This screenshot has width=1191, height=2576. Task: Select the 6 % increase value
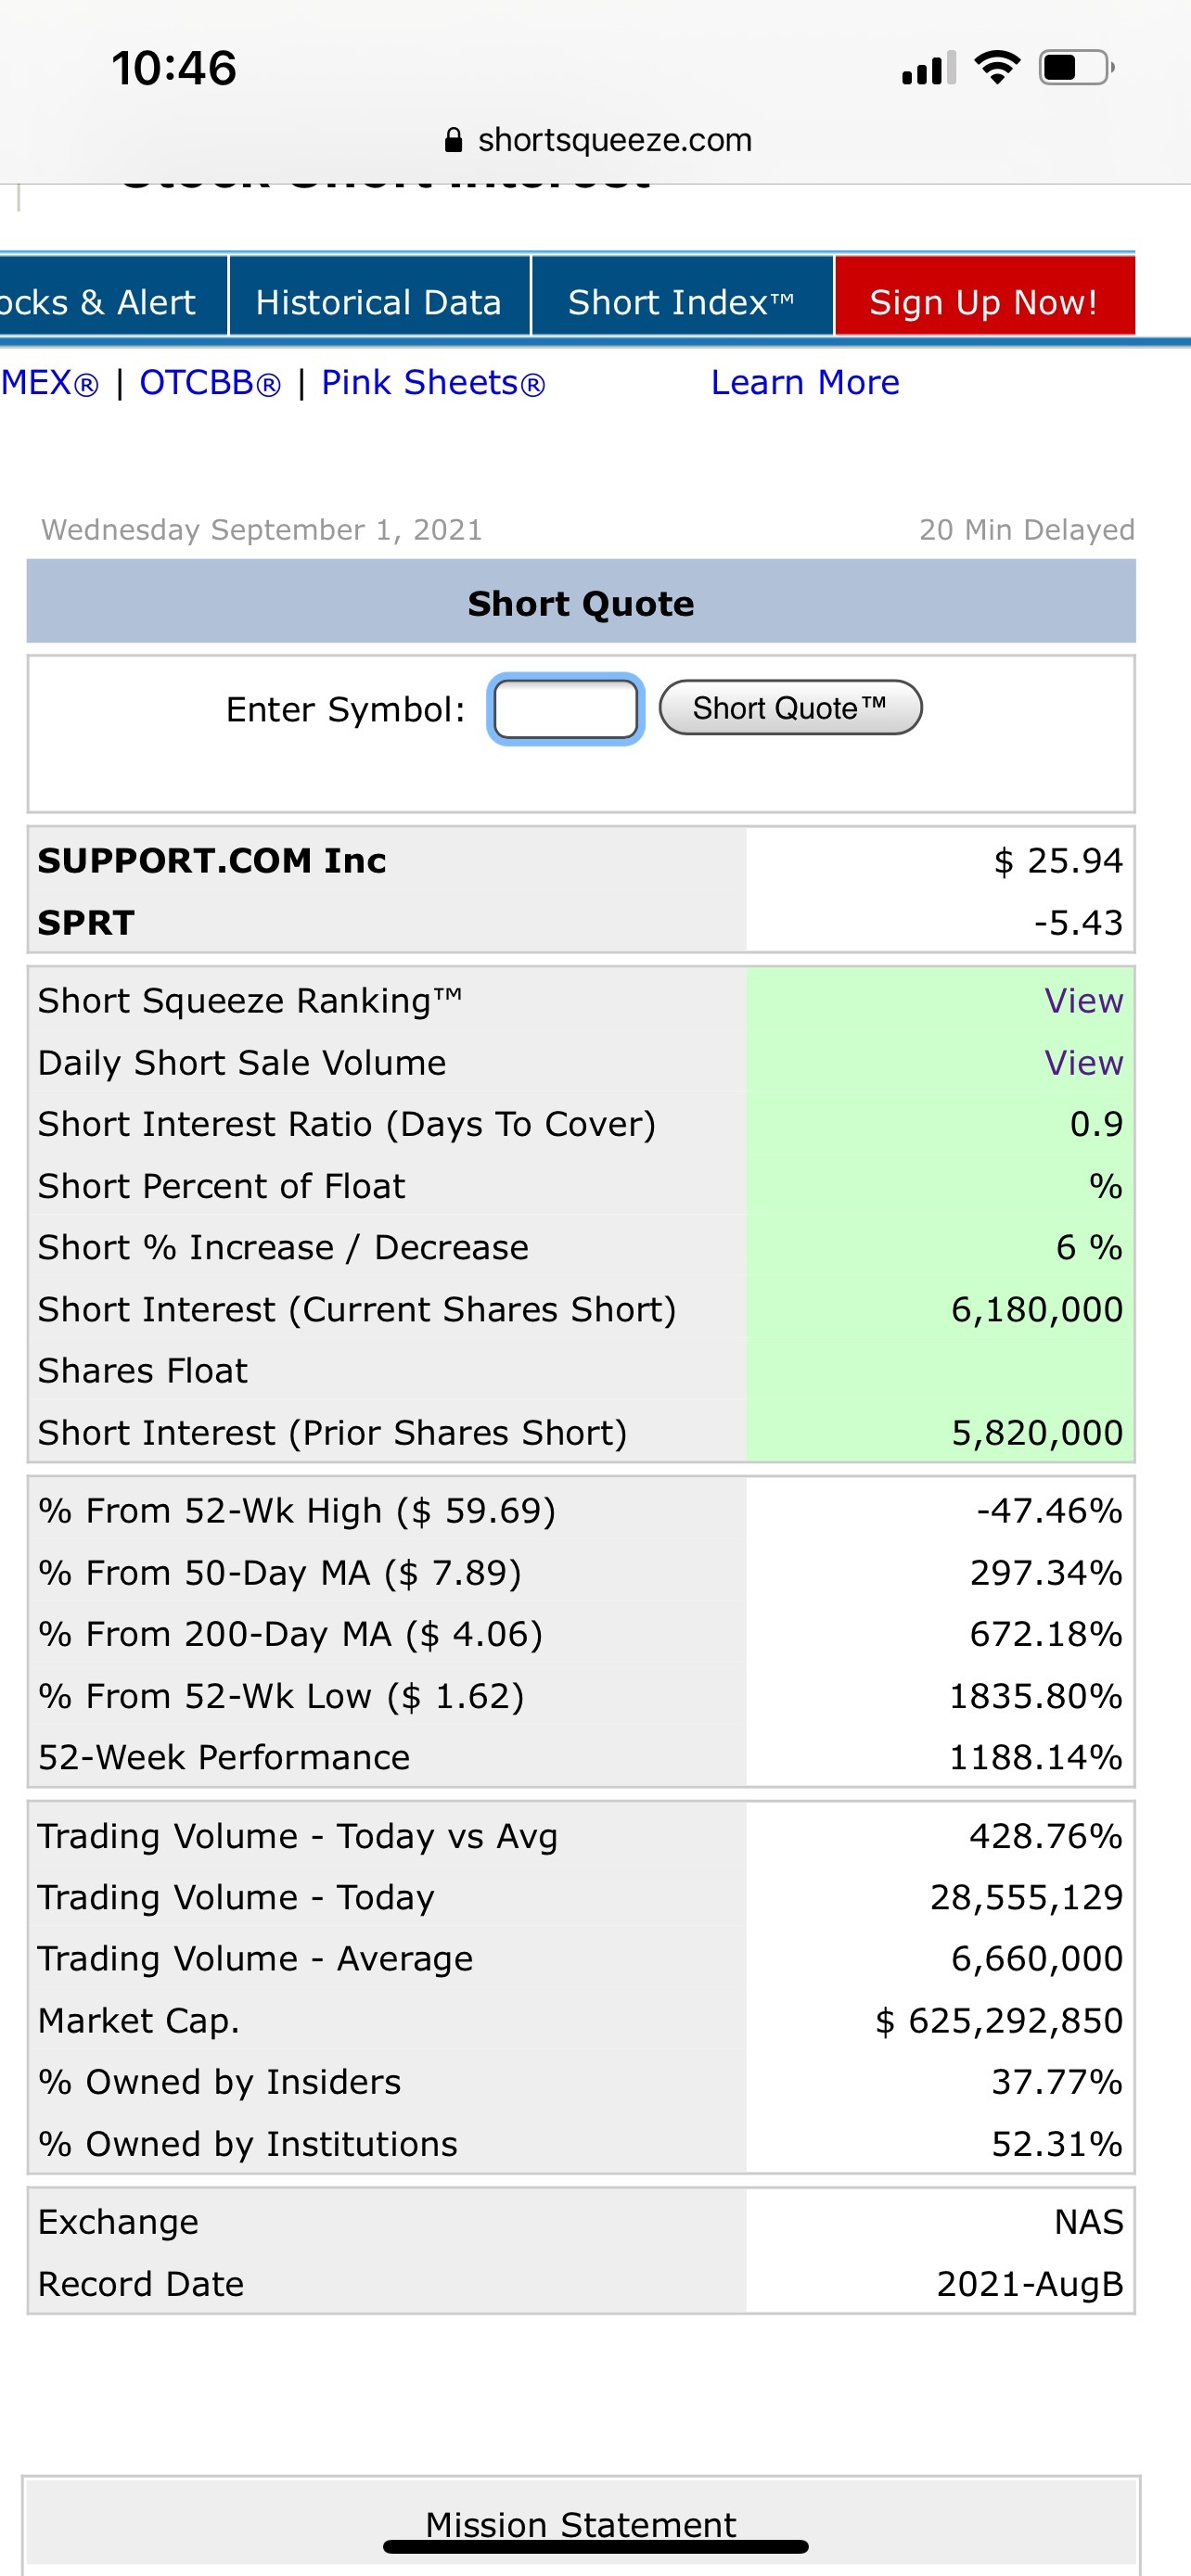(1089, 1248)
